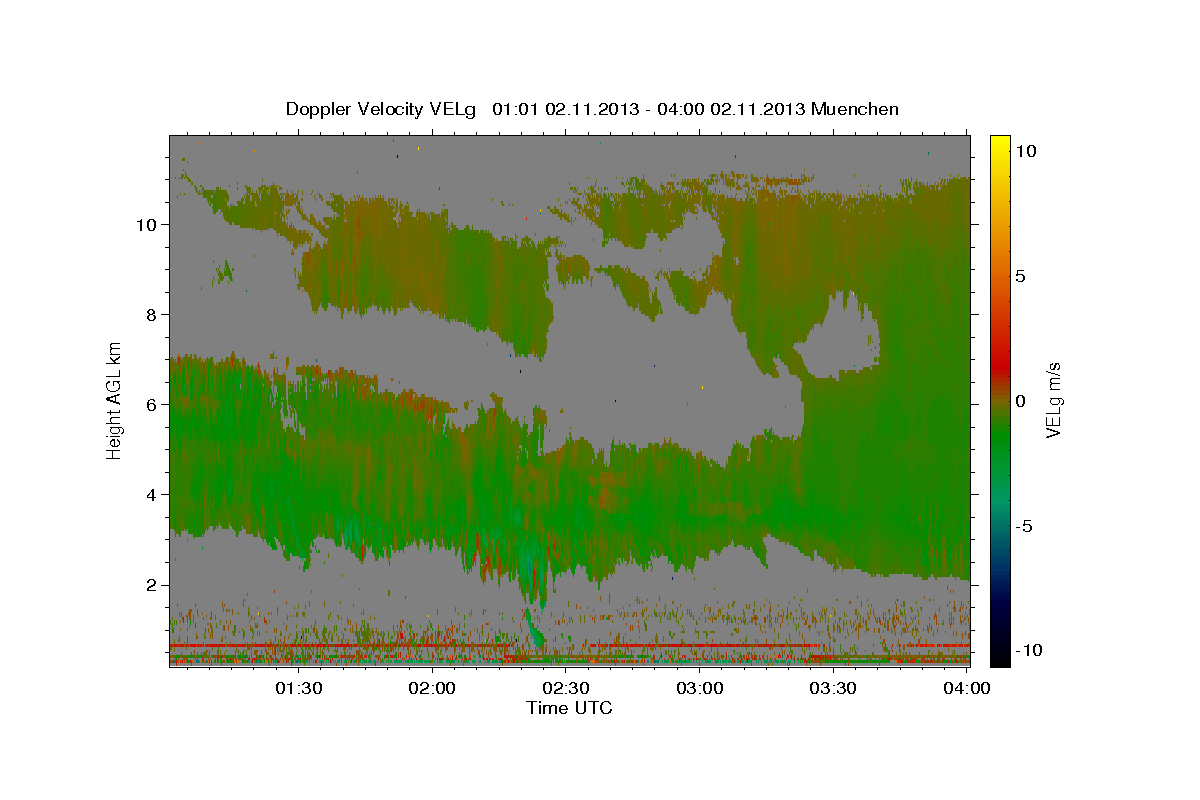This screenshot has height=800, width=1200.
Task: Click the 02:30 time tick label
Action: (x=566, y=688)
